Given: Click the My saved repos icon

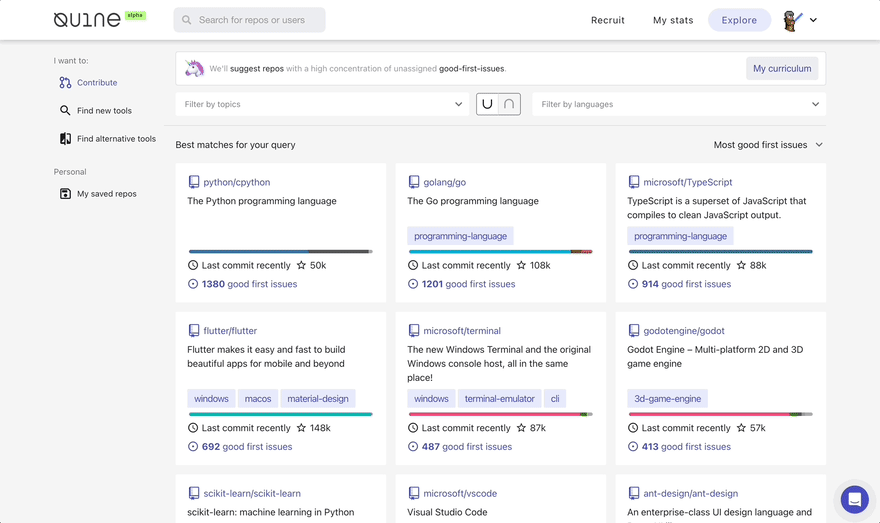Looking at the screenshot, I should coord(65,194).
